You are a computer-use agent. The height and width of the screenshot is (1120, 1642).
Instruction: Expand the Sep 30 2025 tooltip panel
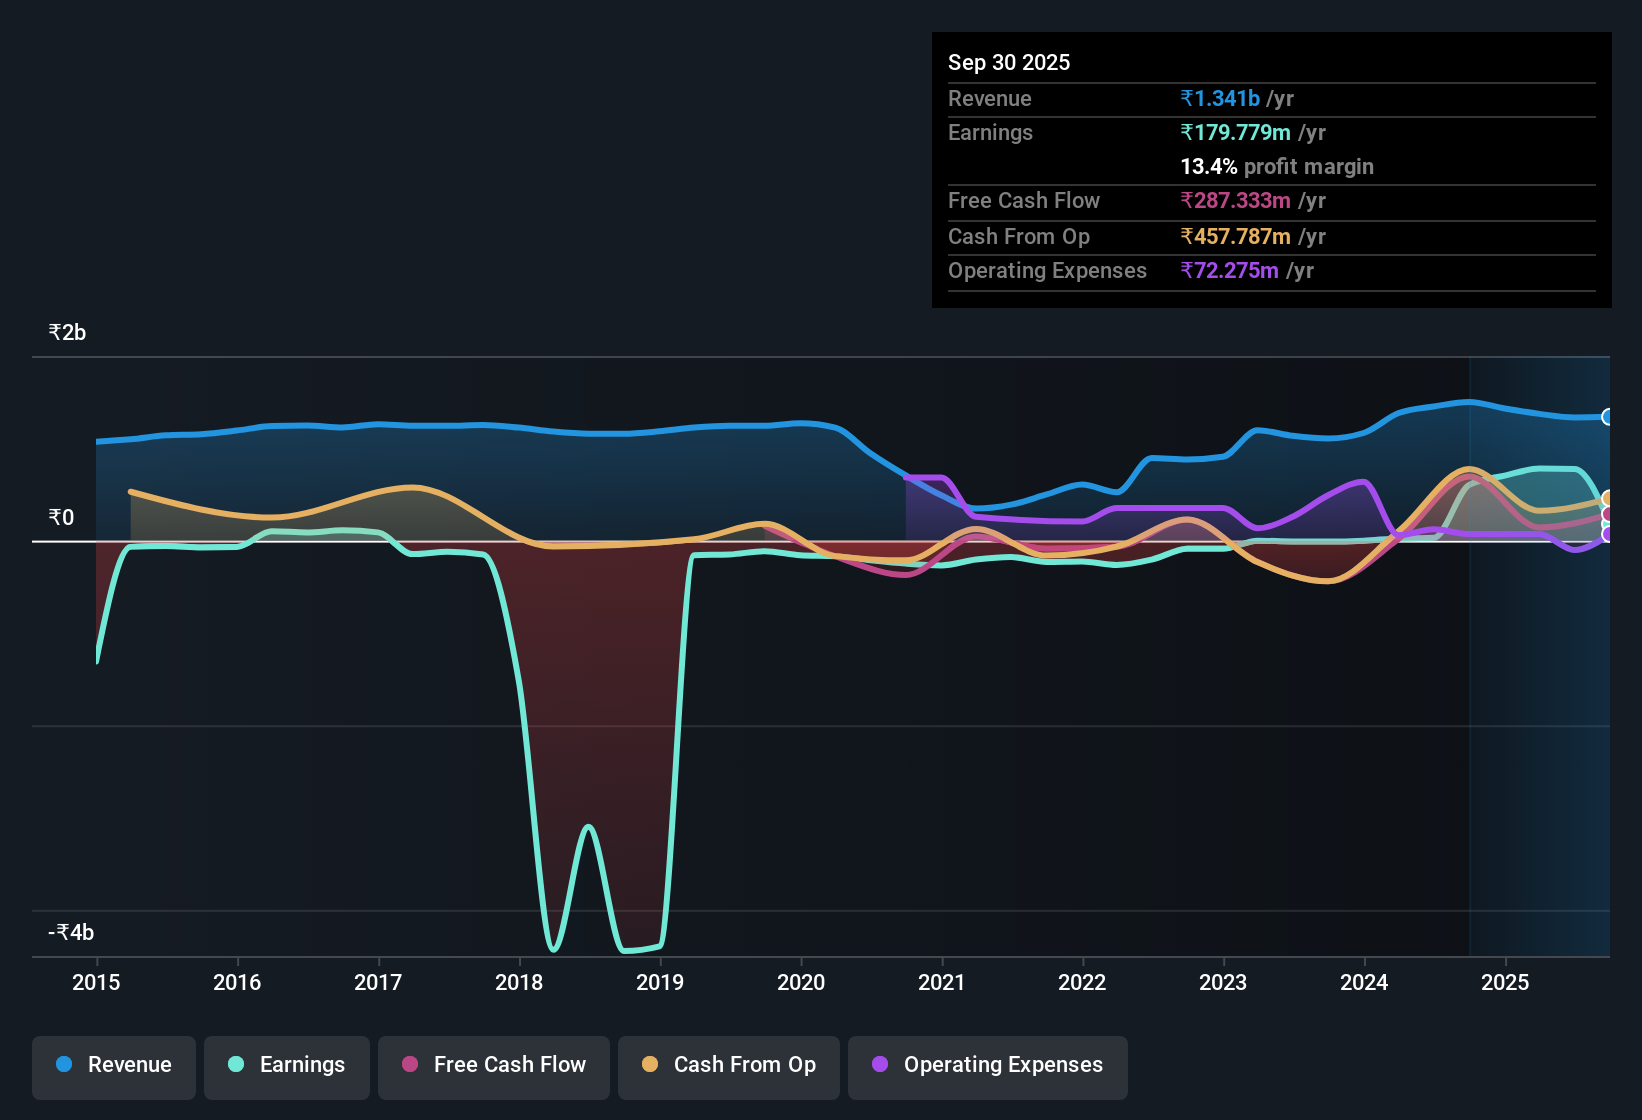pos(1009,62)
